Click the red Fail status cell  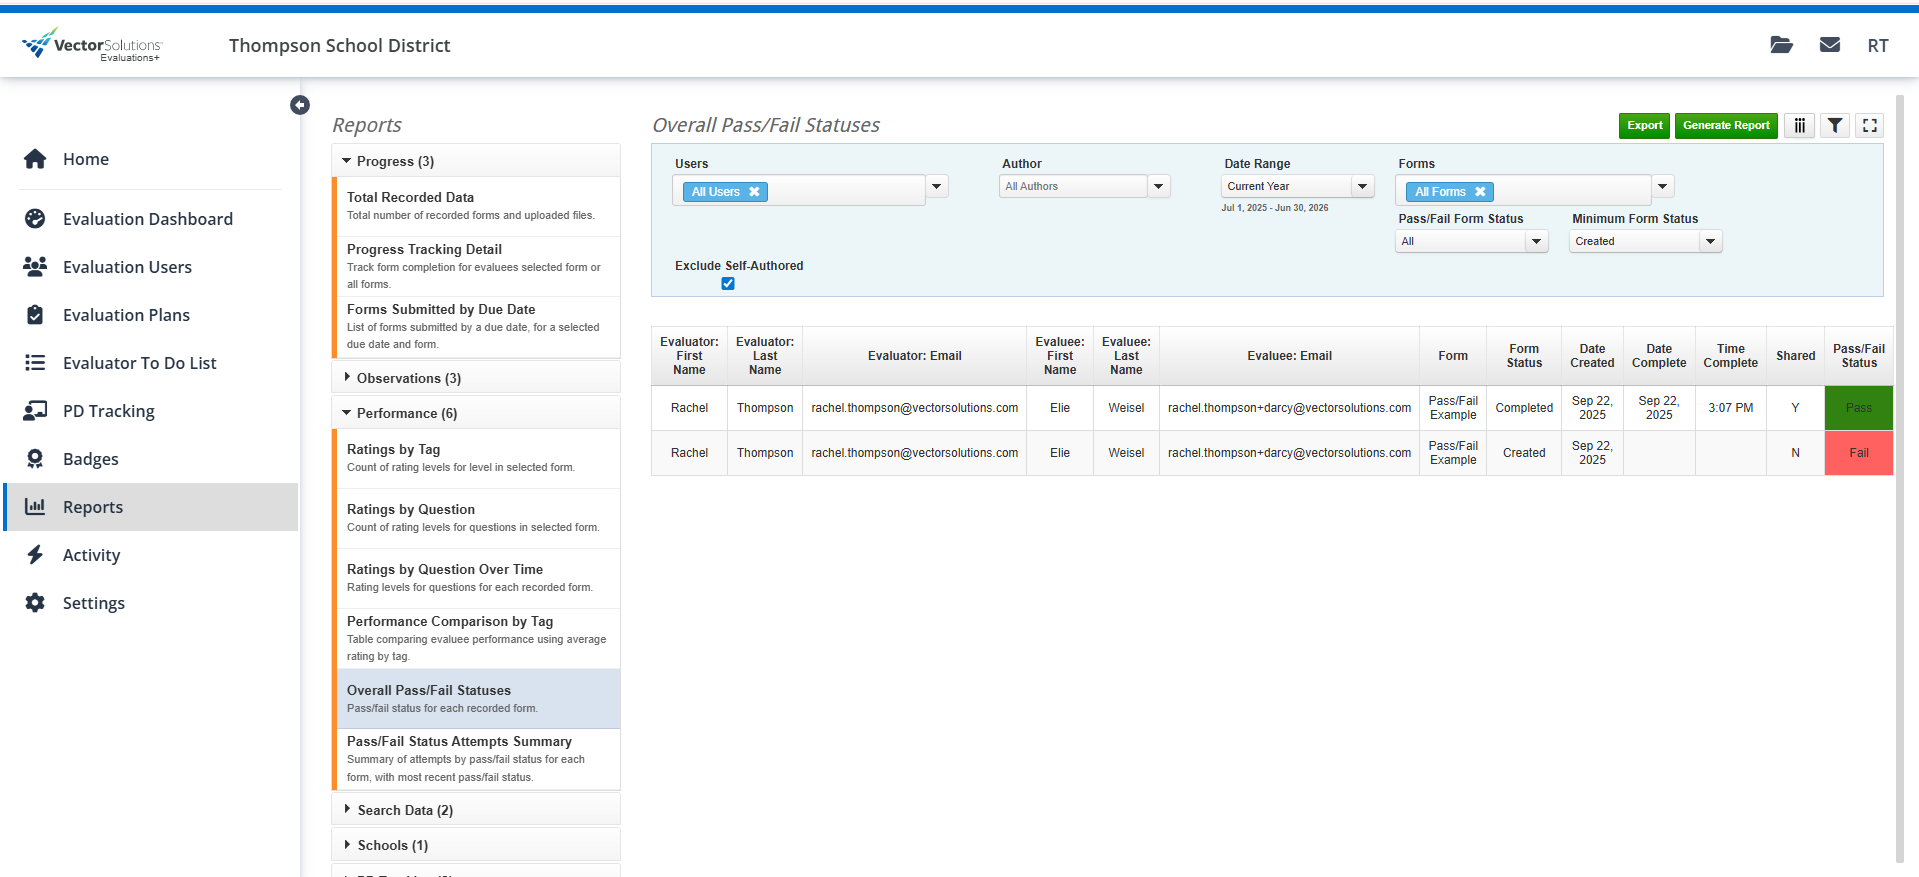tap(1858, 453)
